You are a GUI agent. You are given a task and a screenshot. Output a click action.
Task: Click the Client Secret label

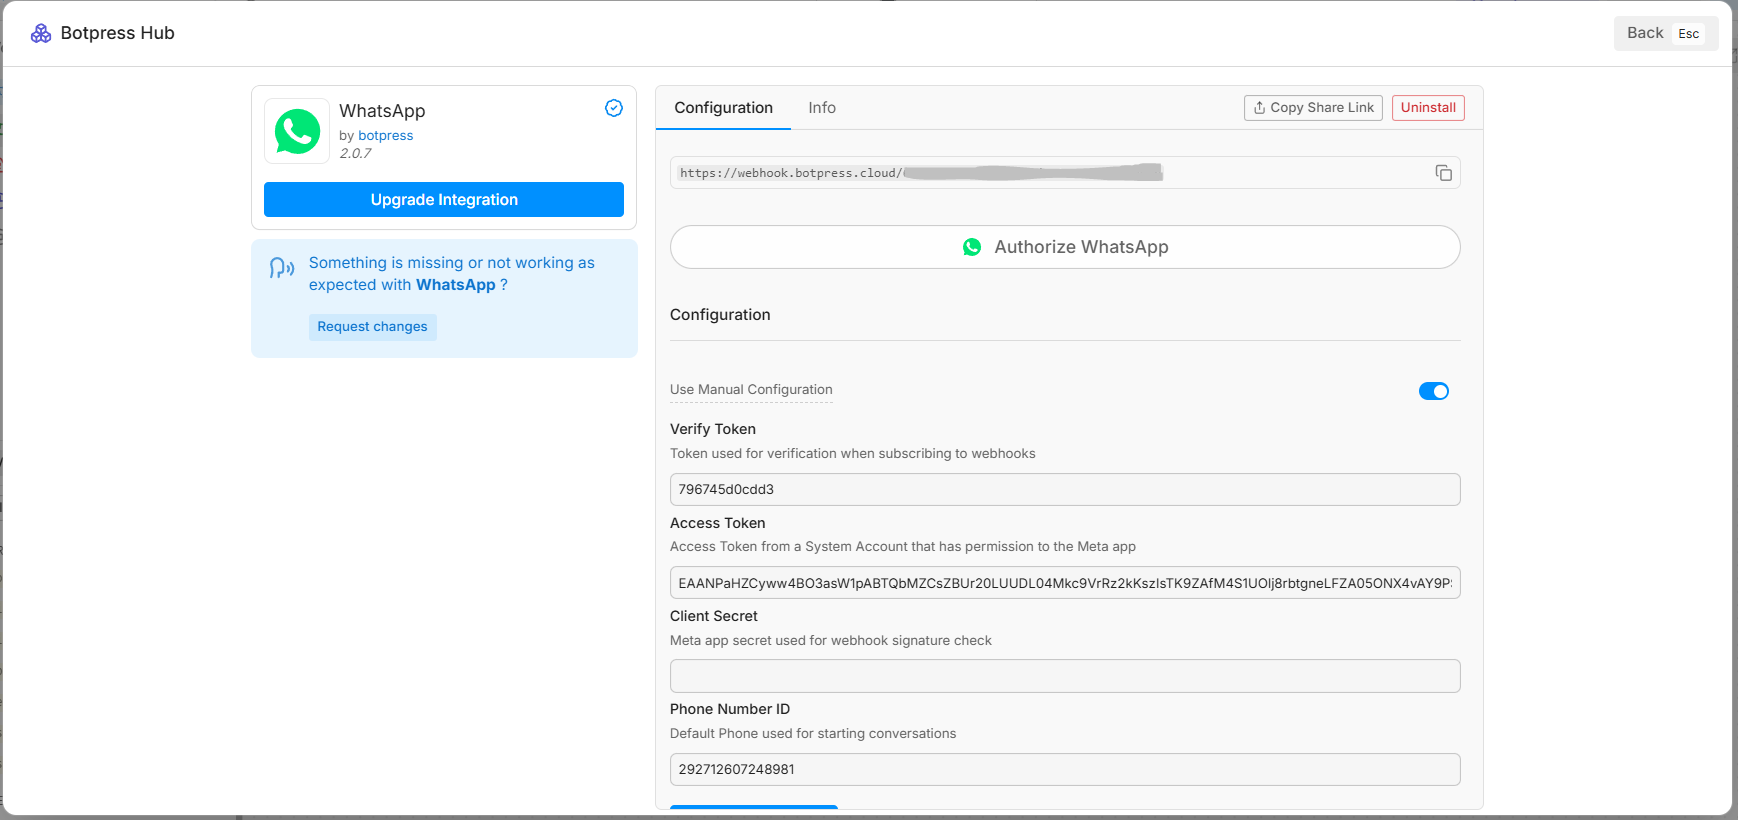[x=714, y=616]
